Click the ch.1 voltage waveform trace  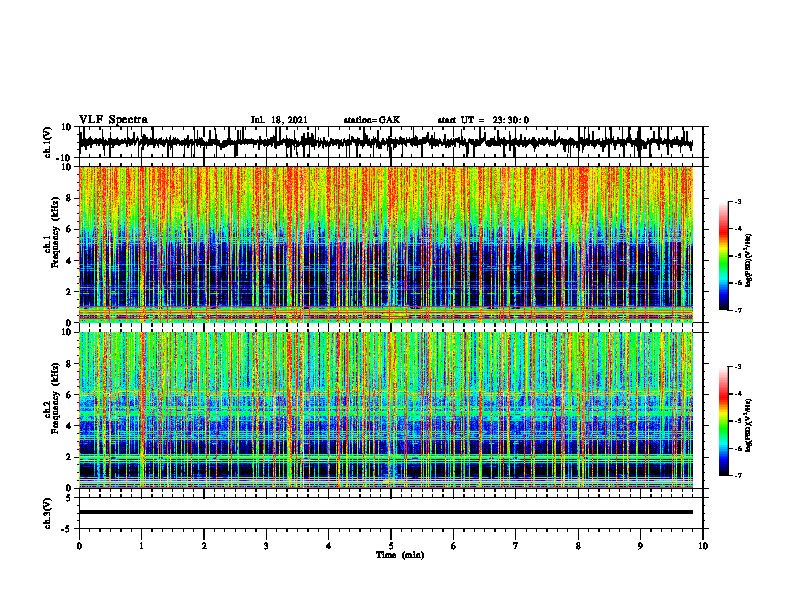[385, 142]
